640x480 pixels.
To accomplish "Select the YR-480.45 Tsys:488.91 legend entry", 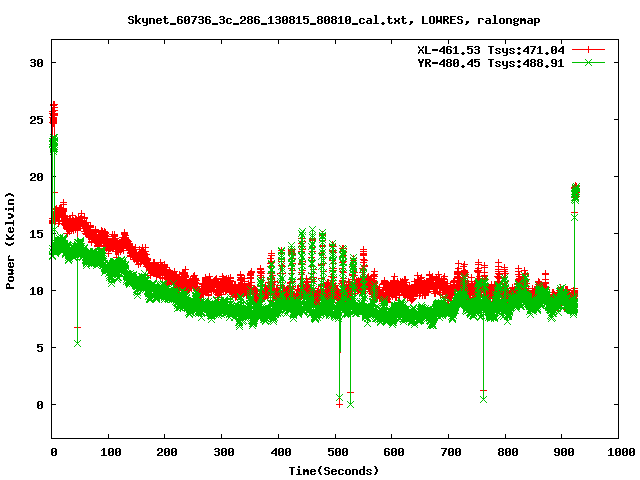I will pyautogui.click(x=491, y=63).
